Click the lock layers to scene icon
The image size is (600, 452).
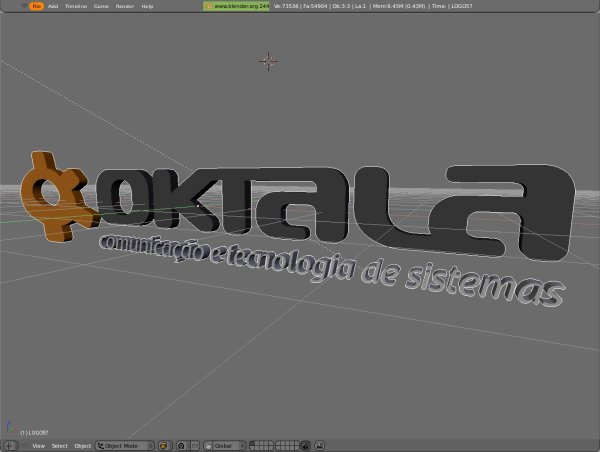(305, 445)
